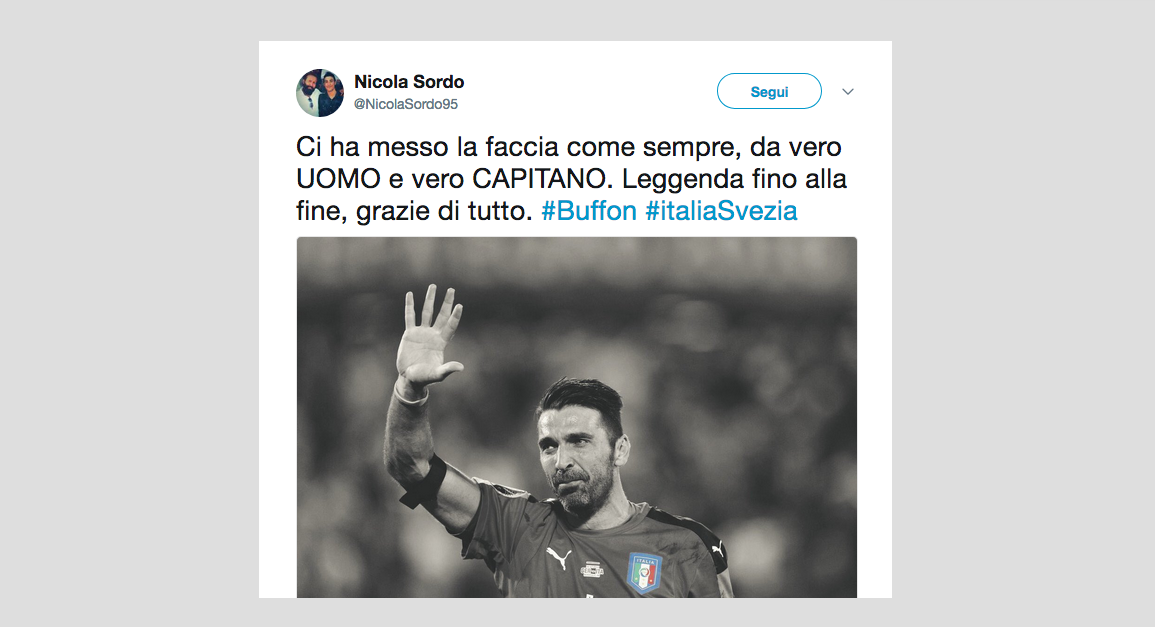Open the black-and-white tweet photo

click(x=577, y=417)
